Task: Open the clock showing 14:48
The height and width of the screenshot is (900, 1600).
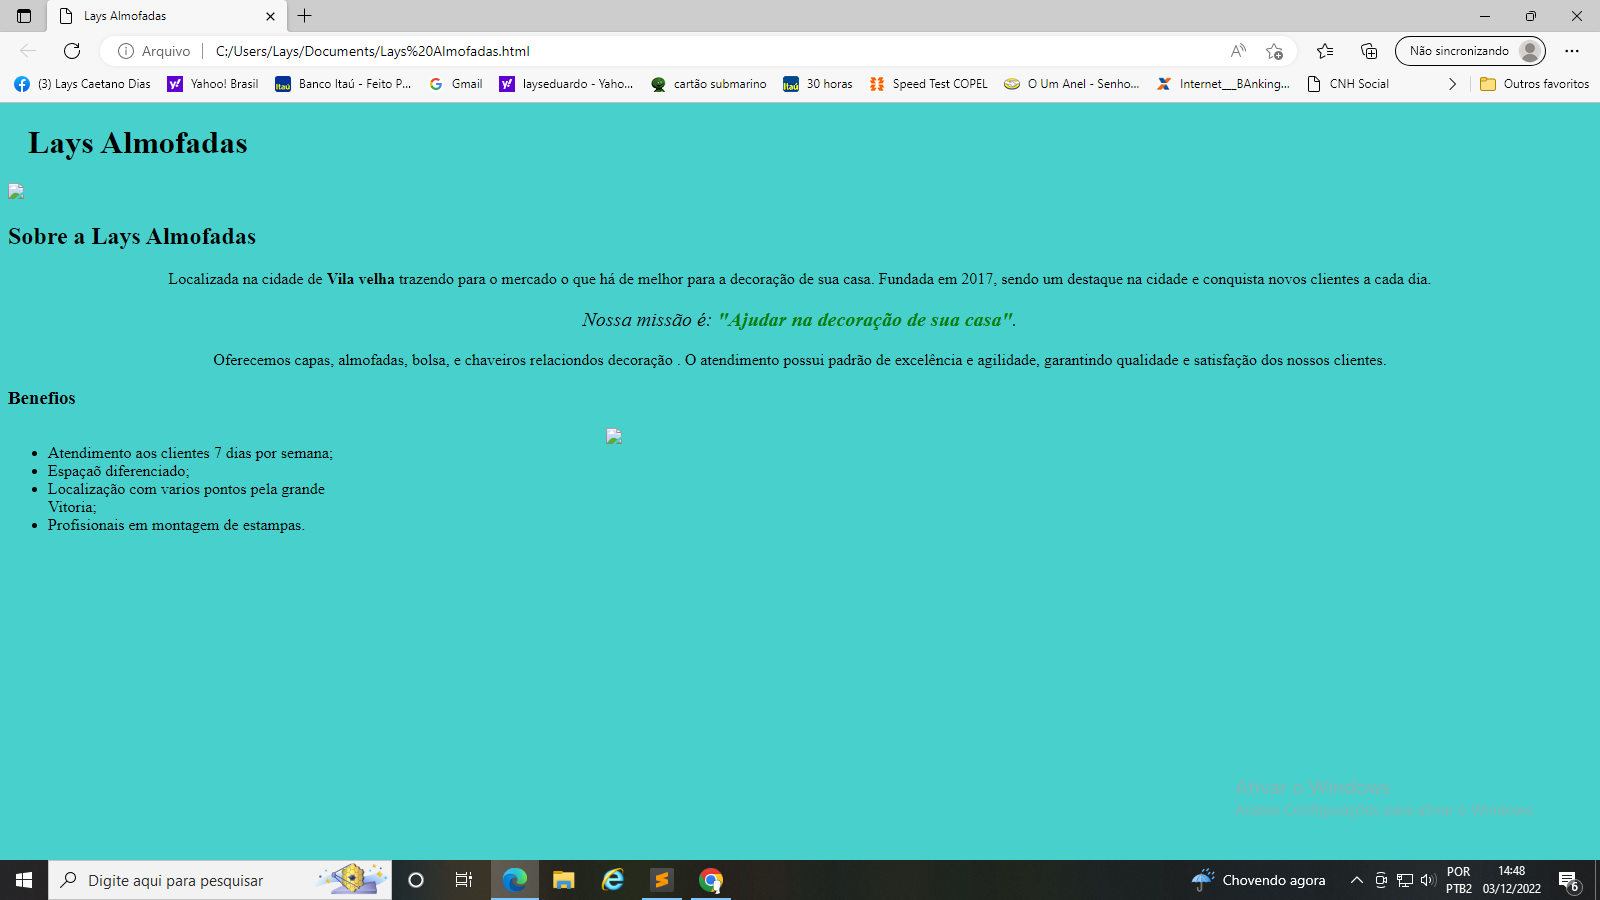Action: click(1512, 880)
